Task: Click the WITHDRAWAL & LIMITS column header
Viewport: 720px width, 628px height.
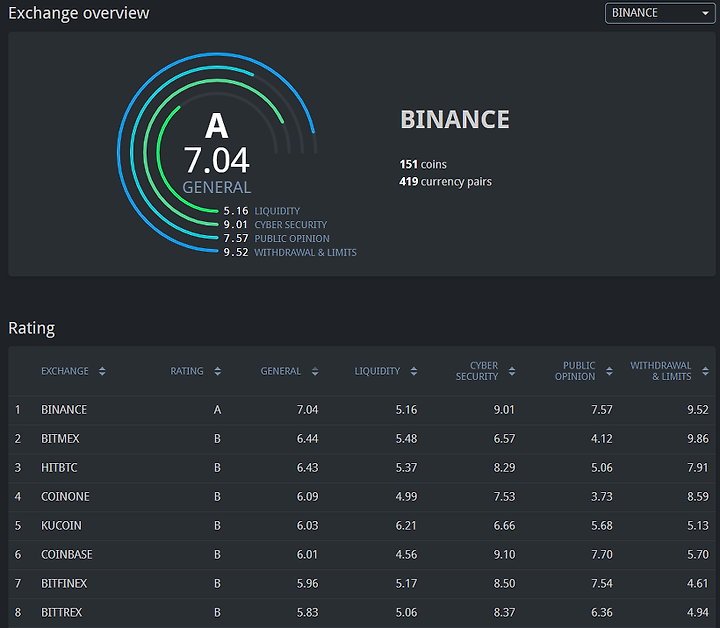Action: 661,371
